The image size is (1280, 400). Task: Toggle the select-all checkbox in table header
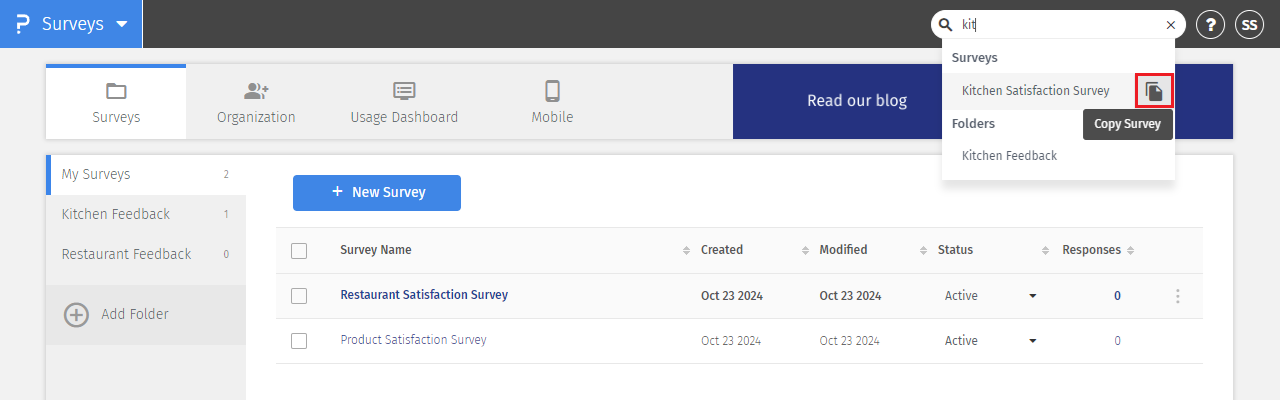pos(299,250)
